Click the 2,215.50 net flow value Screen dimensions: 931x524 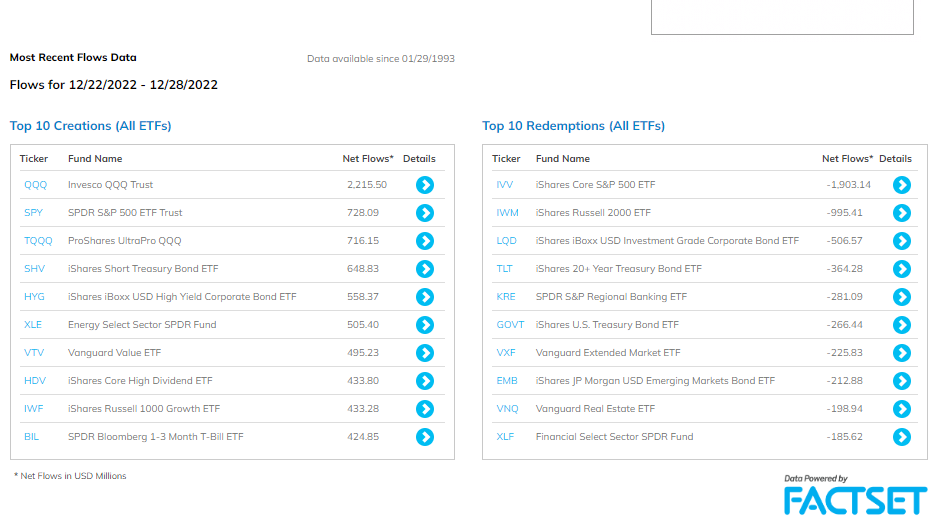[x=367, y=185]
